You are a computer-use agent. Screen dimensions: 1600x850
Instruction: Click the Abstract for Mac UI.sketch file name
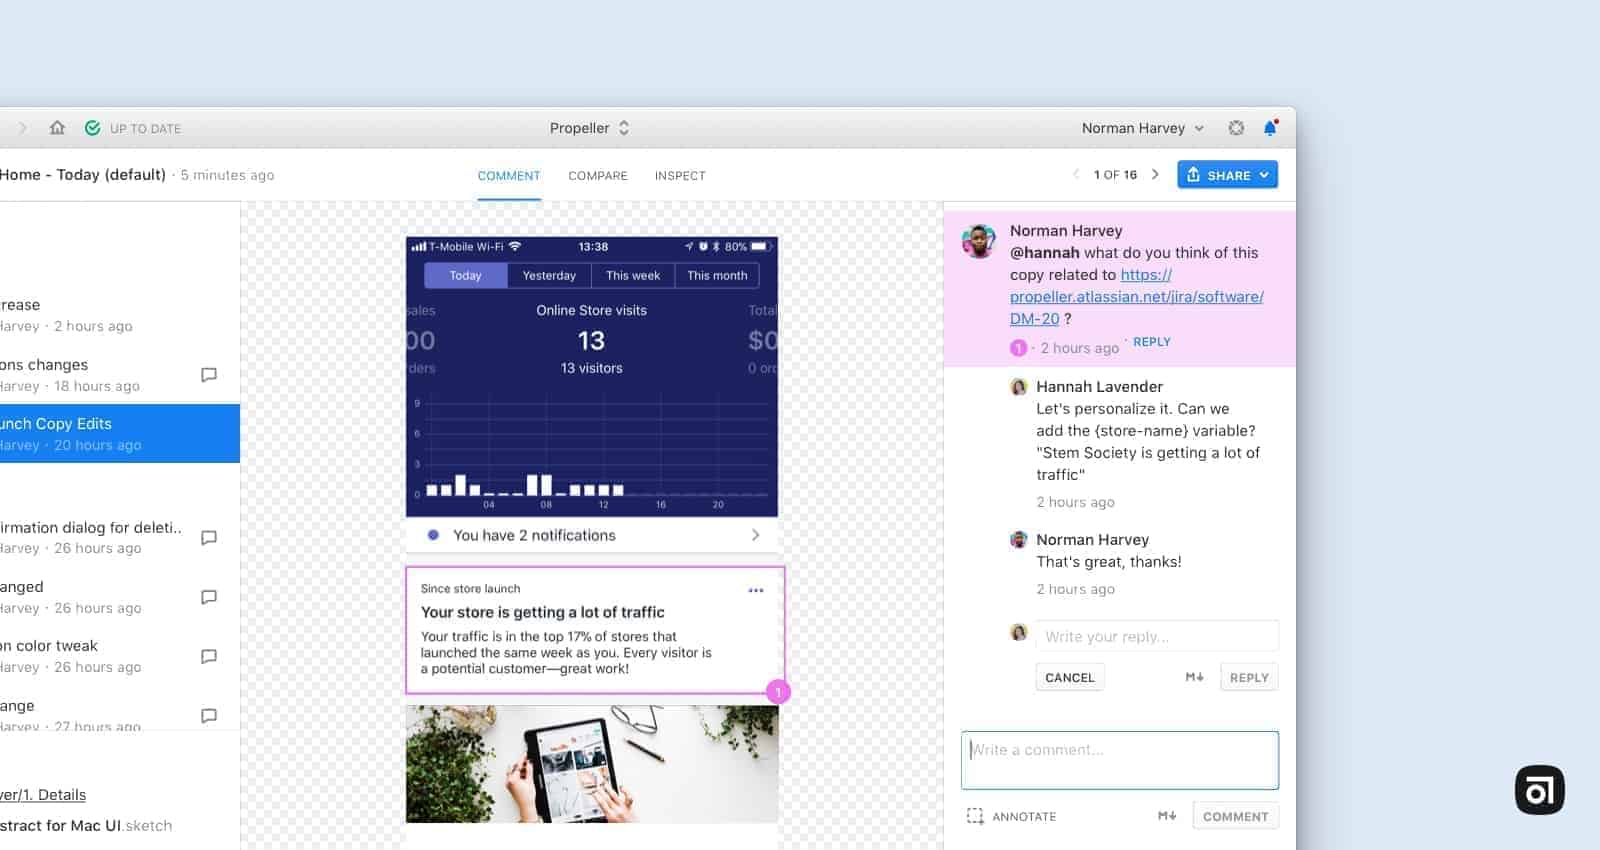point(86,826)
